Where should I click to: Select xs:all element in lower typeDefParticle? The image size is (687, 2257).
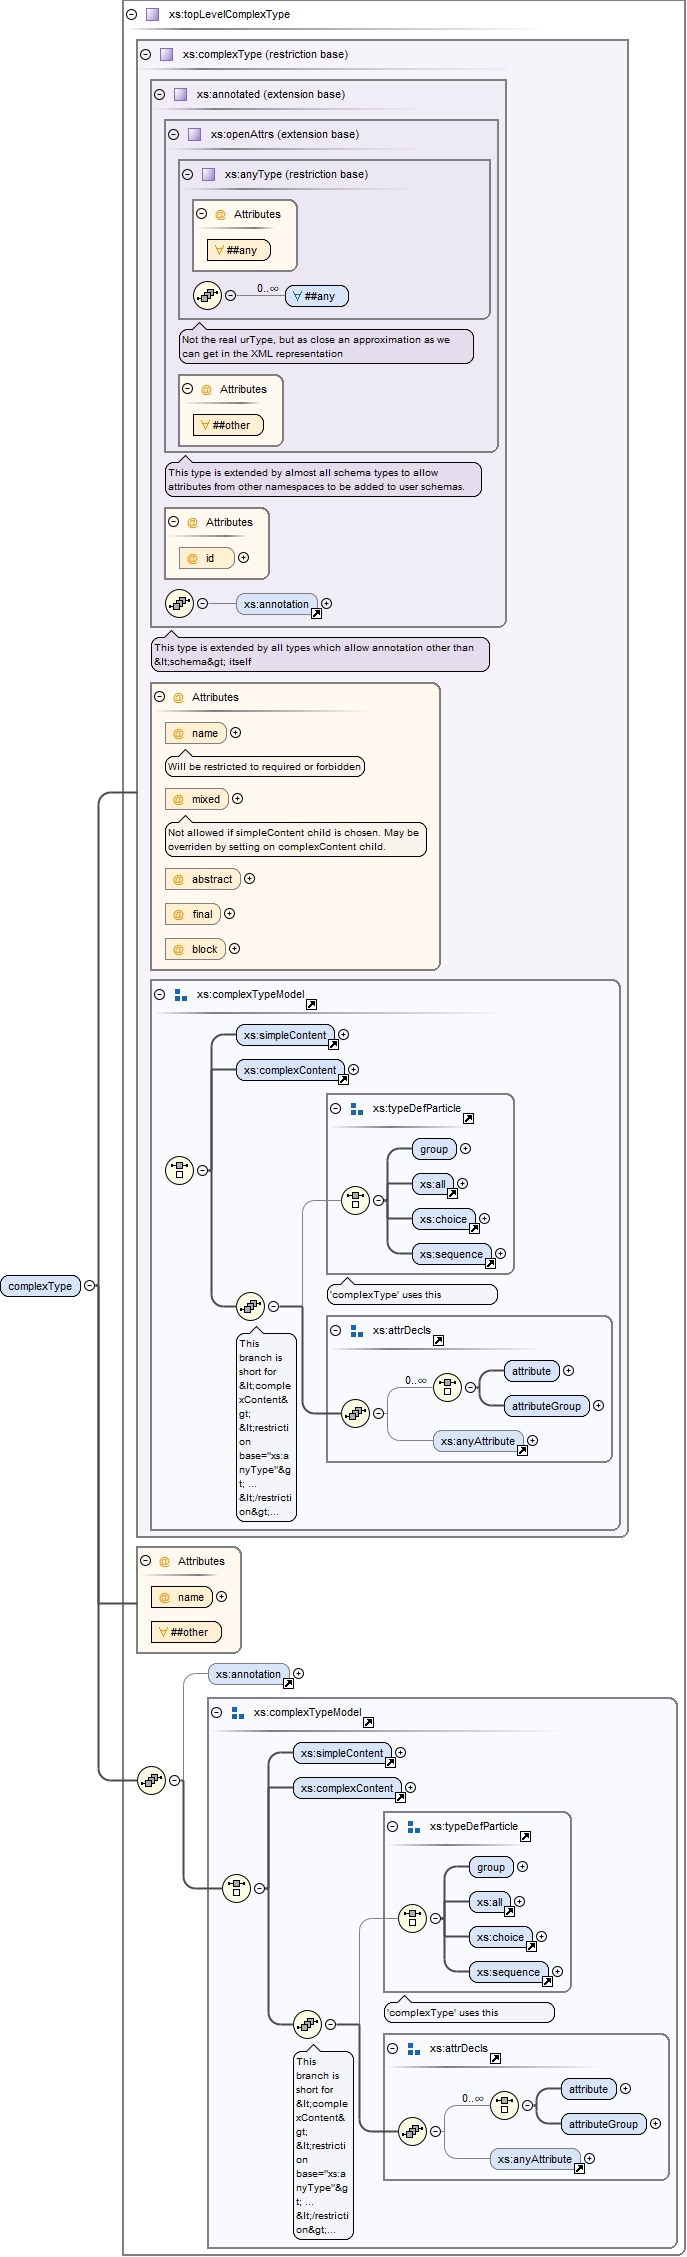490,1902
